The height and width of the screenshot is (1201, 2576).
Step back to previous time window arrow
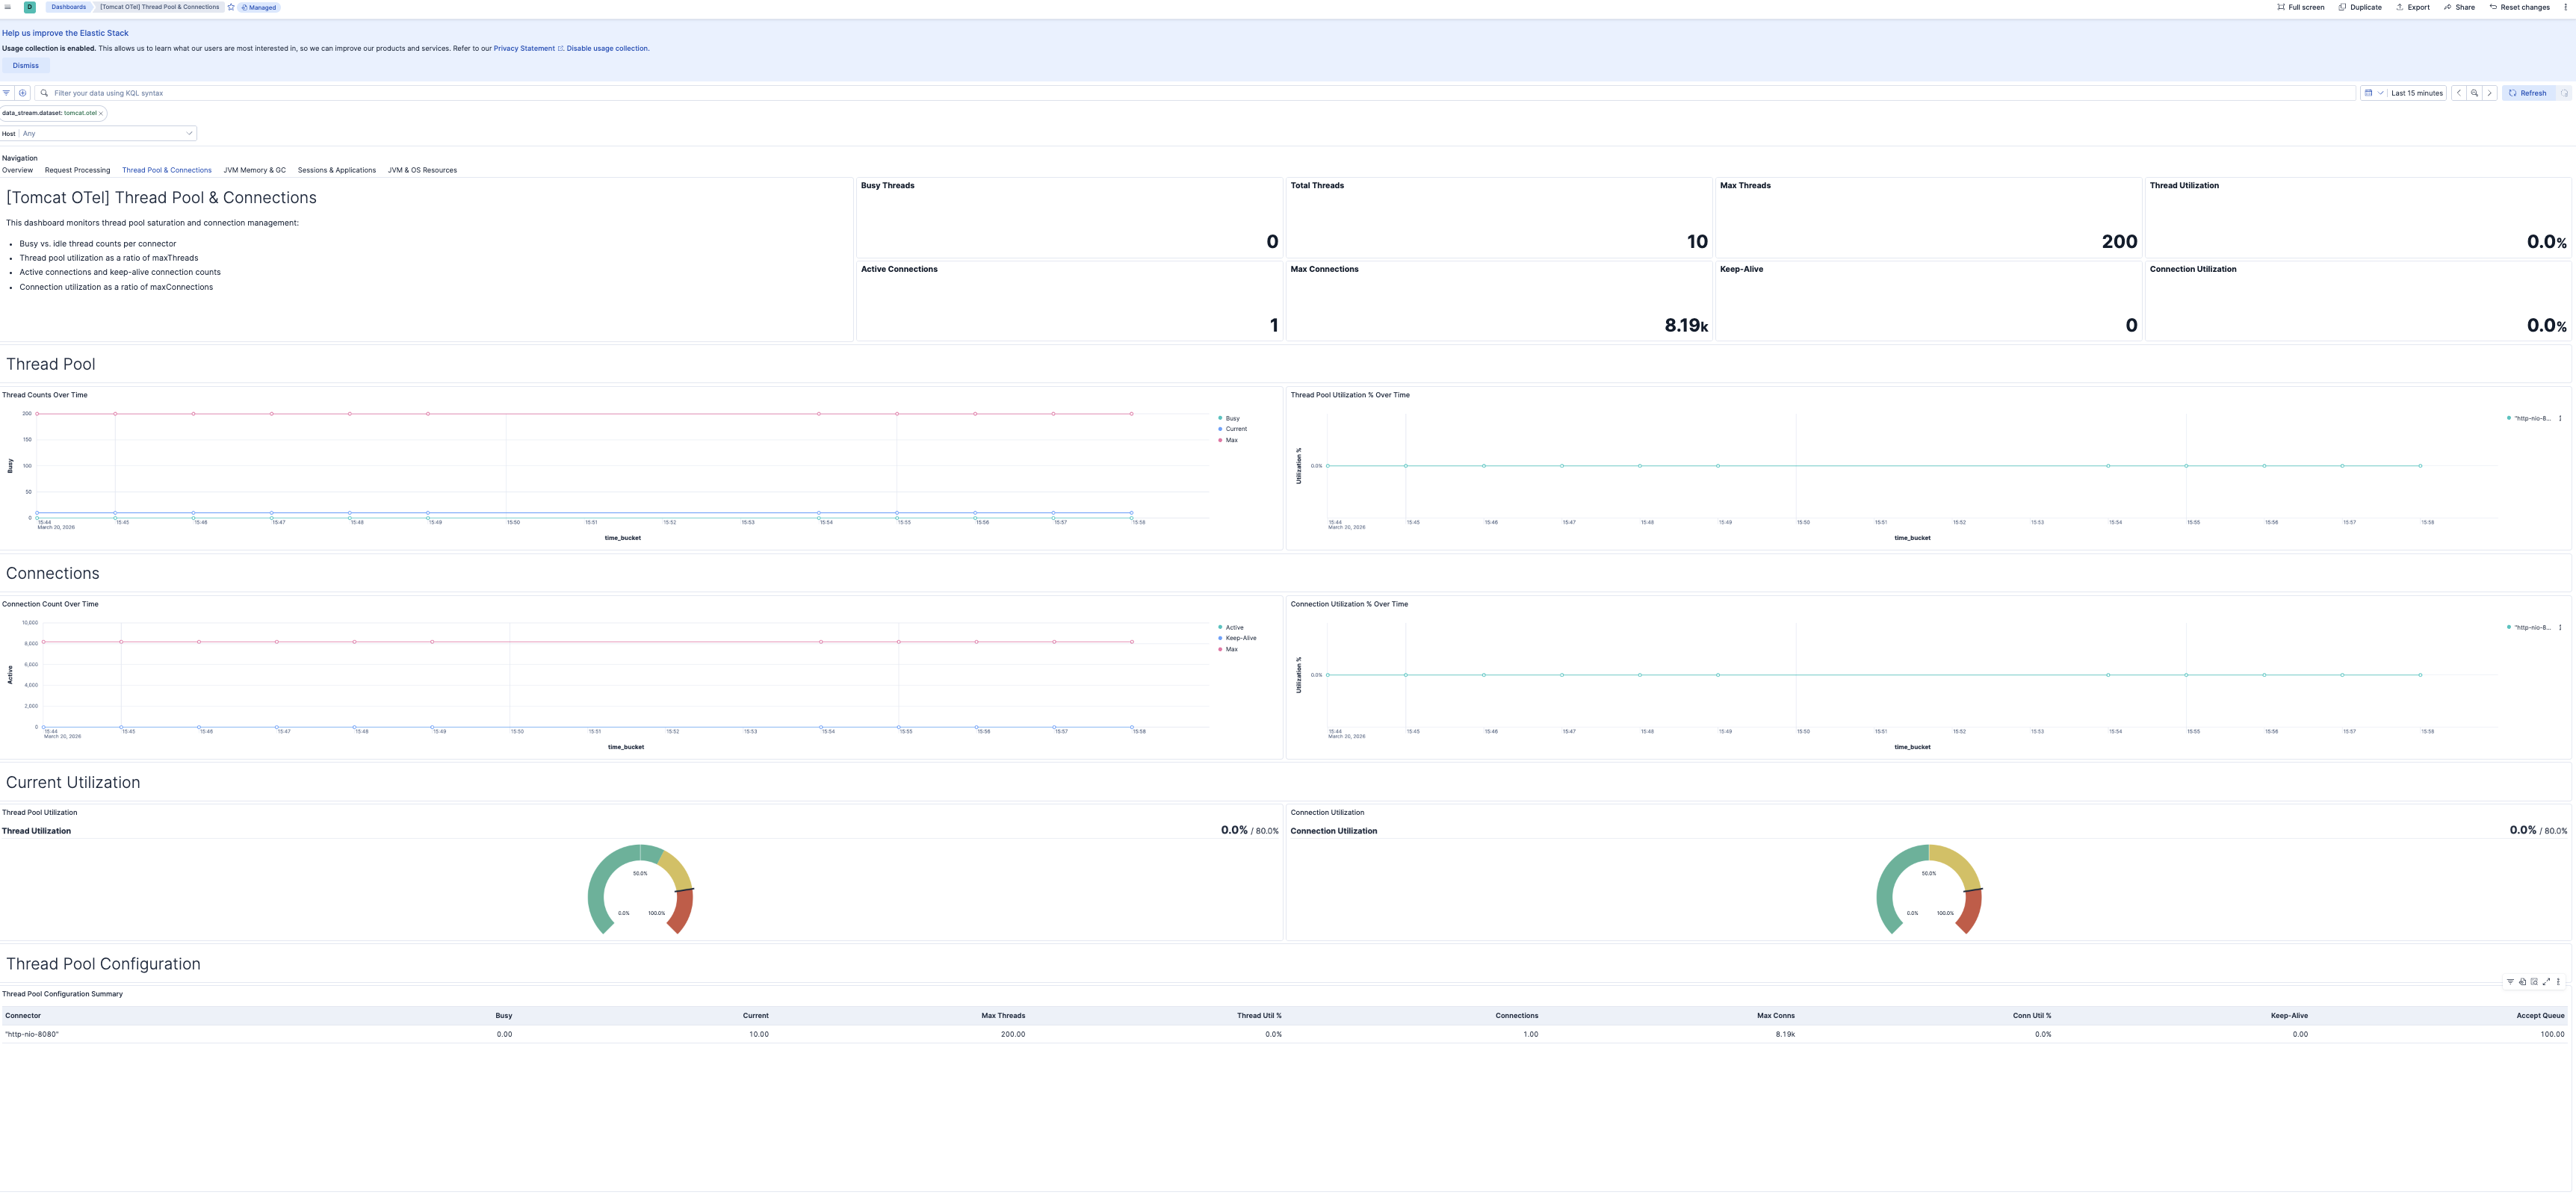point(2459,93)
